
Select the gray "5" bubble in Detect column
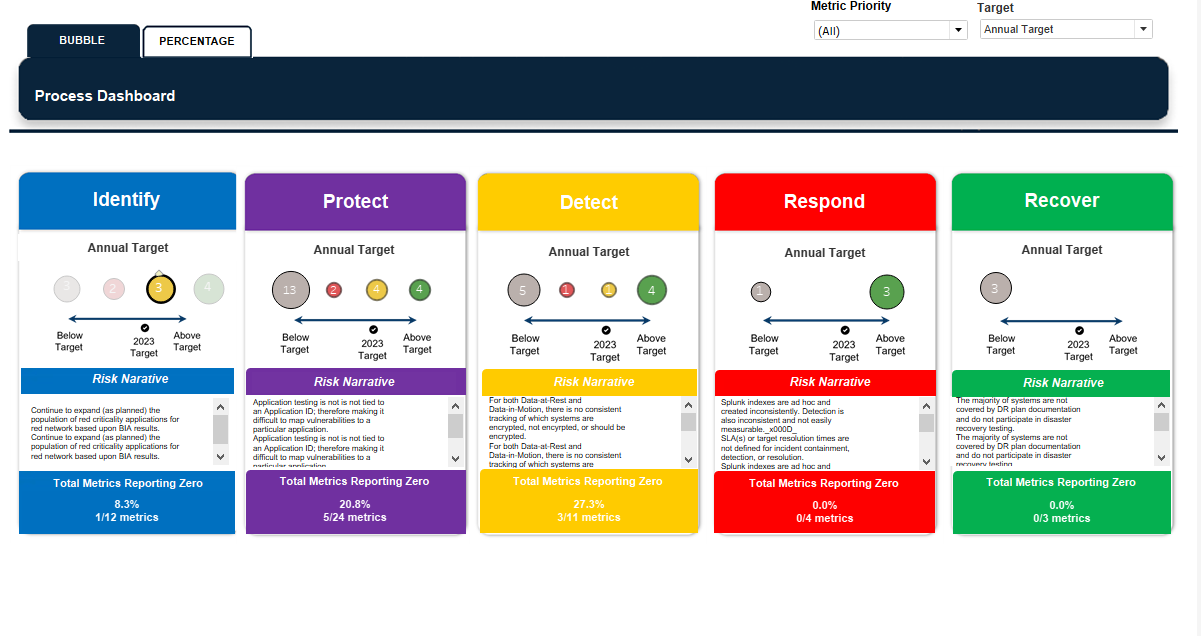[x=523, y=290]
